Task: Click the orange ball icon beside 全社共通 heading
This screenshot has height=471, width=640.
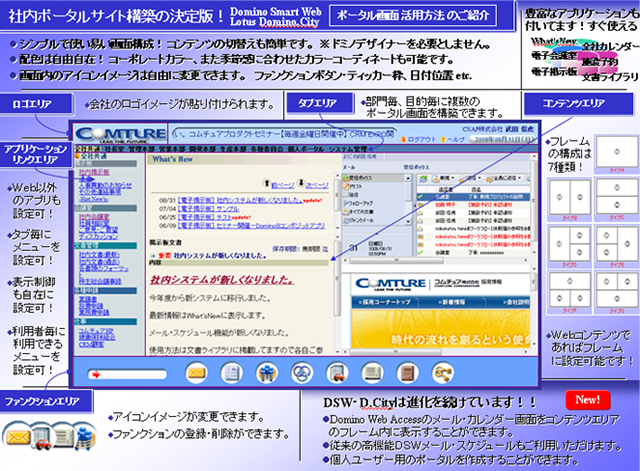Action: (77, 156)
